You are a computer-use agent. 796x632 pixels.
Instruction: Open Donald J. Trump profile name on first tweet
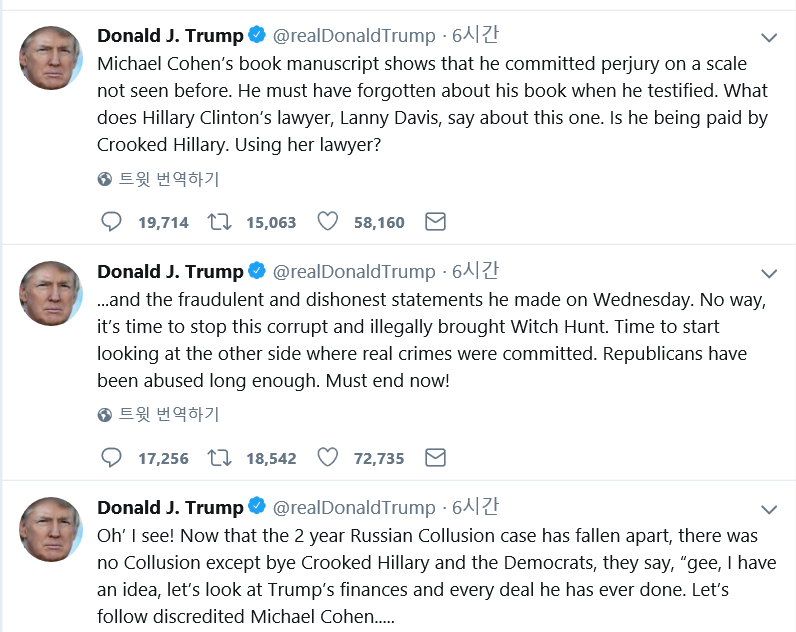170,36
